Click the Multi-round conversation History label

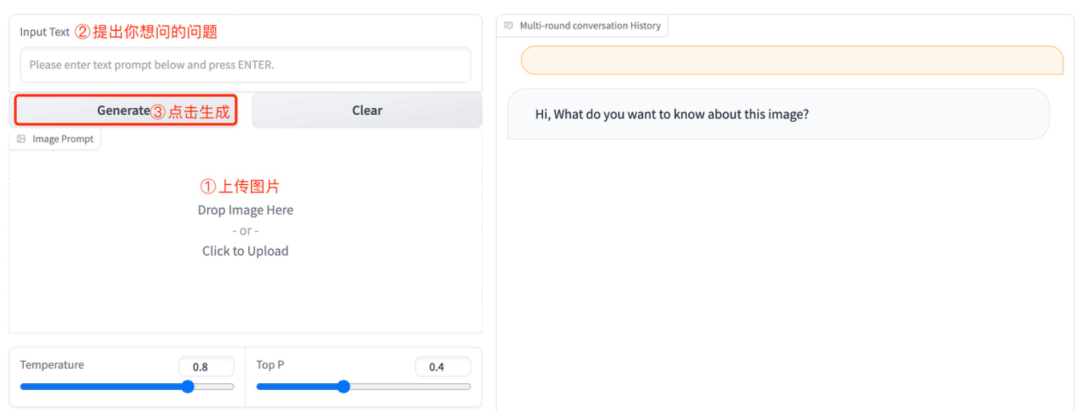click(590, 25)
